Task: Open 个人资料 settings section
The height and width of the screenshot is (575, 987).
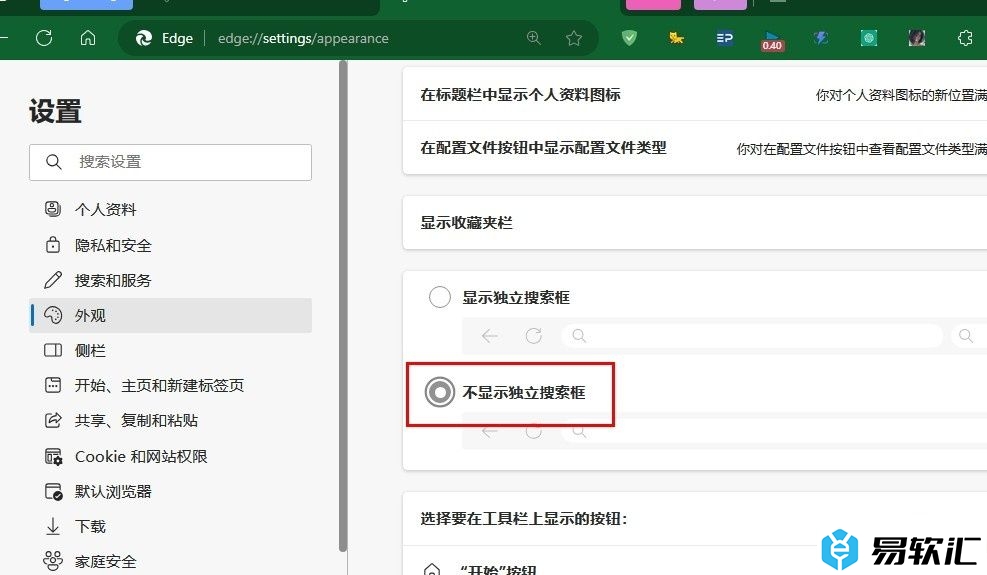Action: tap(105, 210)
